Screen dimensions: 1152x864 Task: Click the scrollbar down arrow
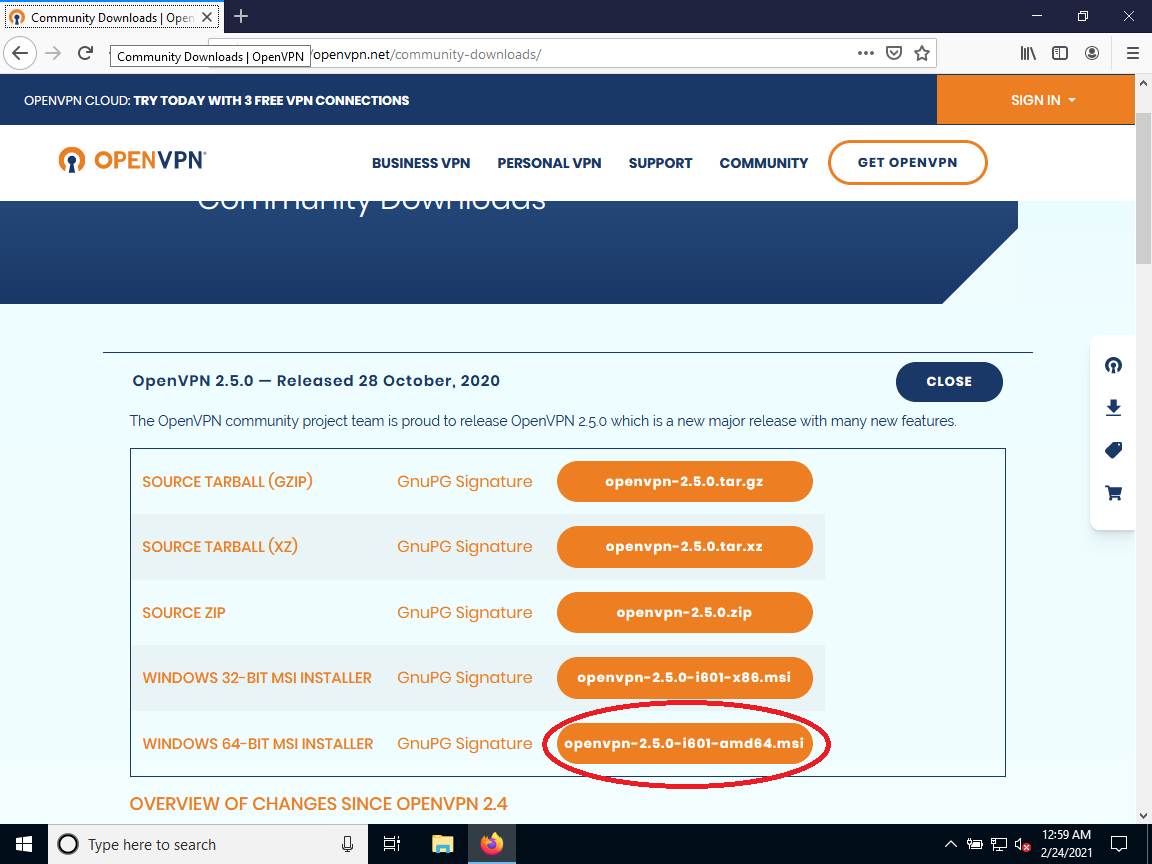pyautogui.click(x=1143, y=816)
